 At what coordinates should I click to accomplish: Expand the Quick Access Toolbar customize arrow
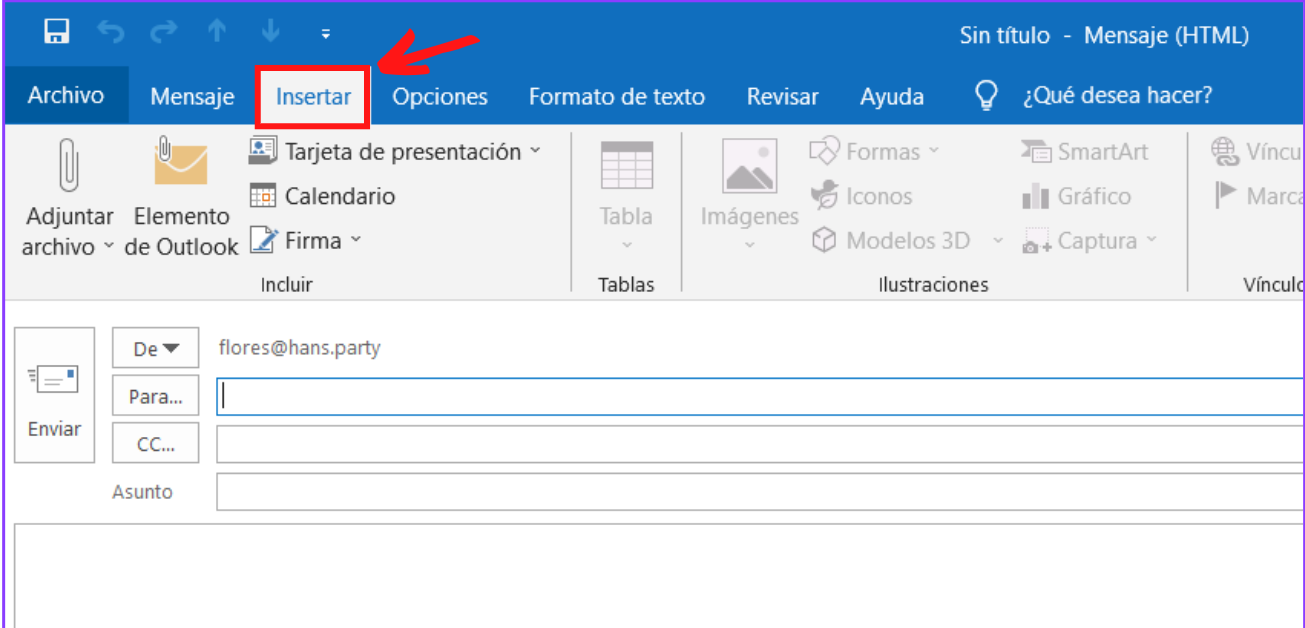[325, 35]
